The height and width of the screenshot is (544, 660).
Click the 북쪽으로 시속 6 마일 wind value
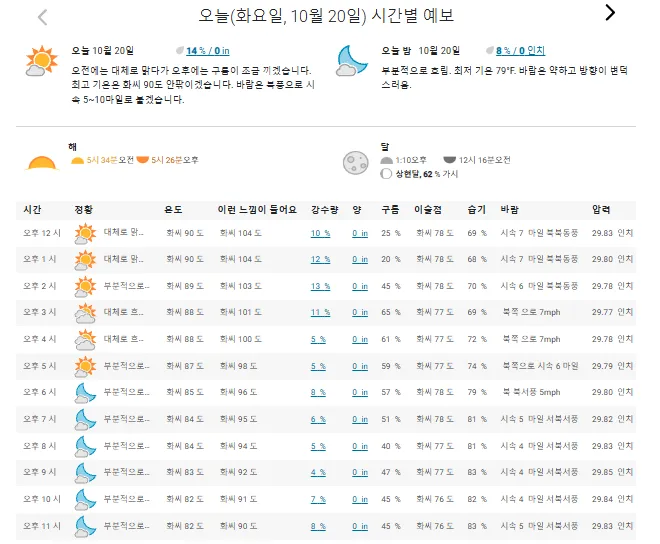(x=540, y=366)
